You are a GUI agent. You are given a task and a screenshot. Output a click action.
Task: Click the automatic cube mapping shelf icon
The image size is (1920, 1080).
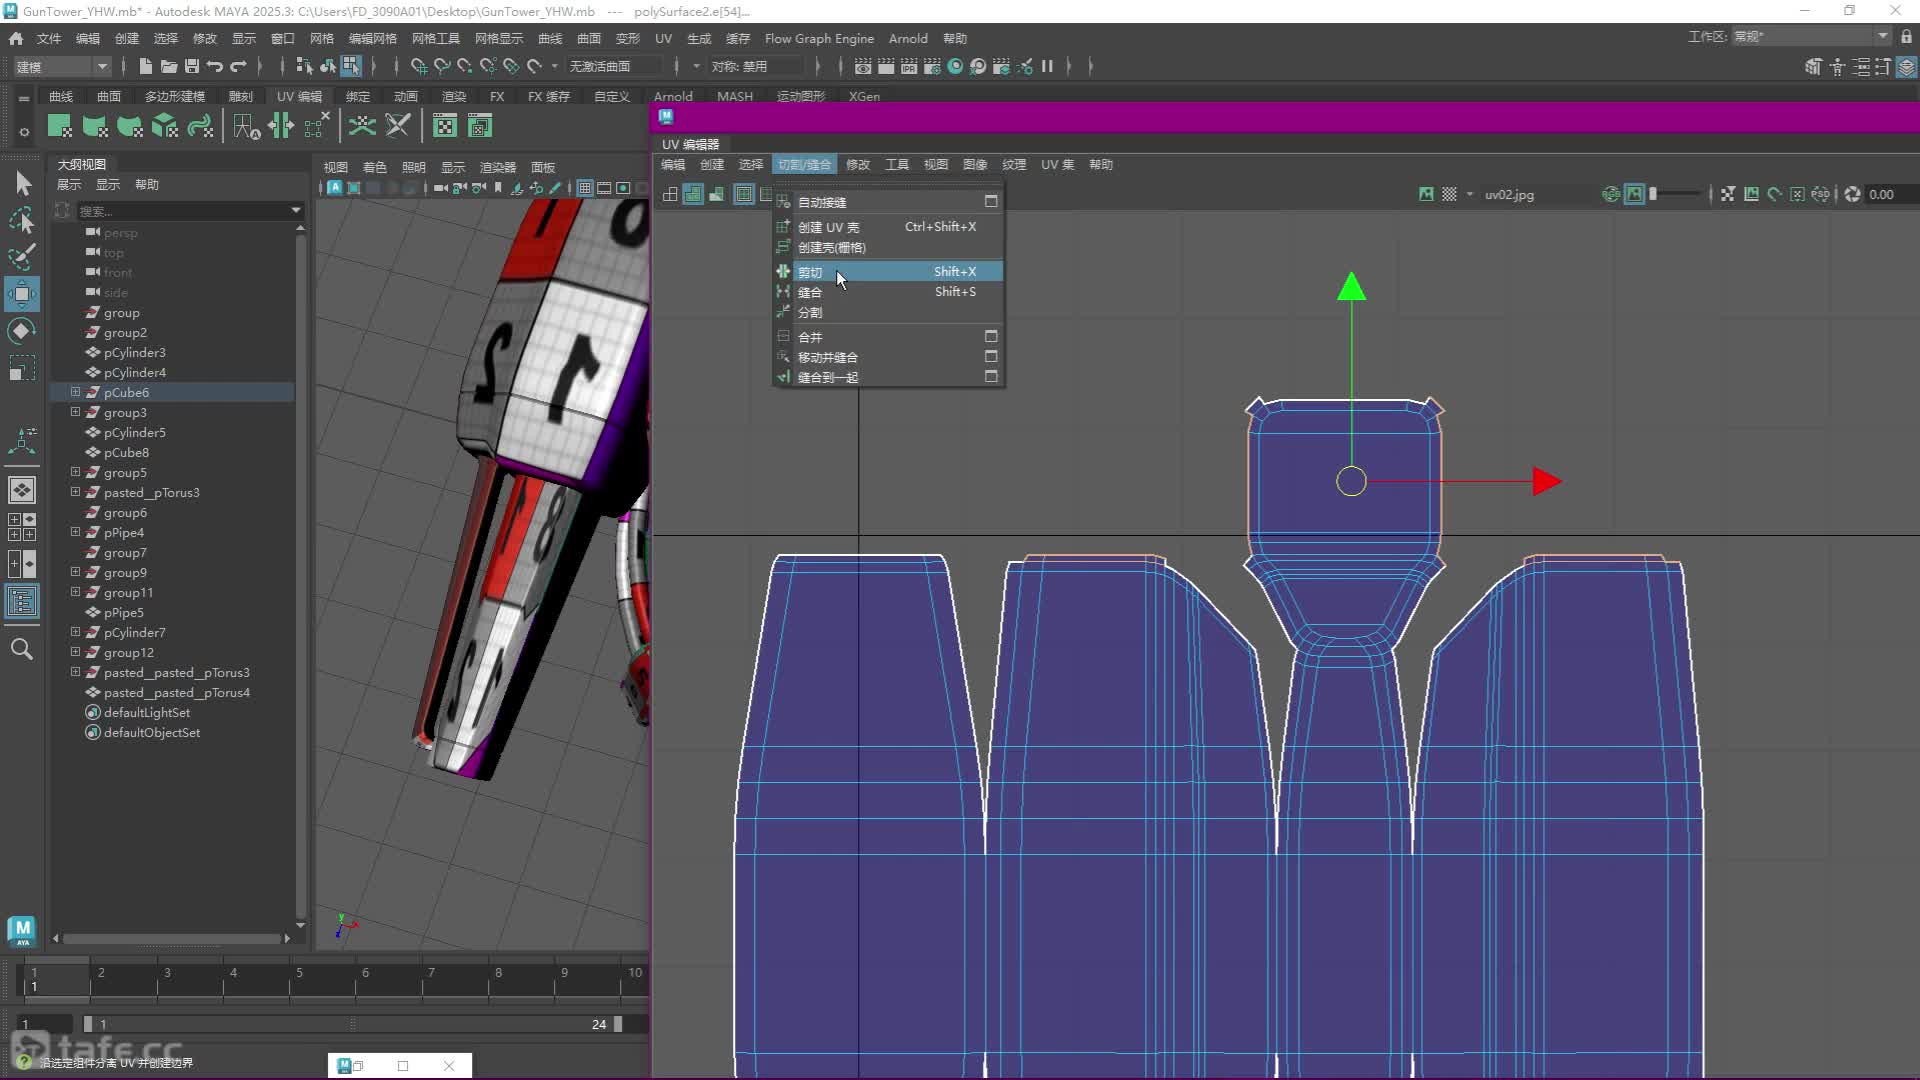click(165, 126)
